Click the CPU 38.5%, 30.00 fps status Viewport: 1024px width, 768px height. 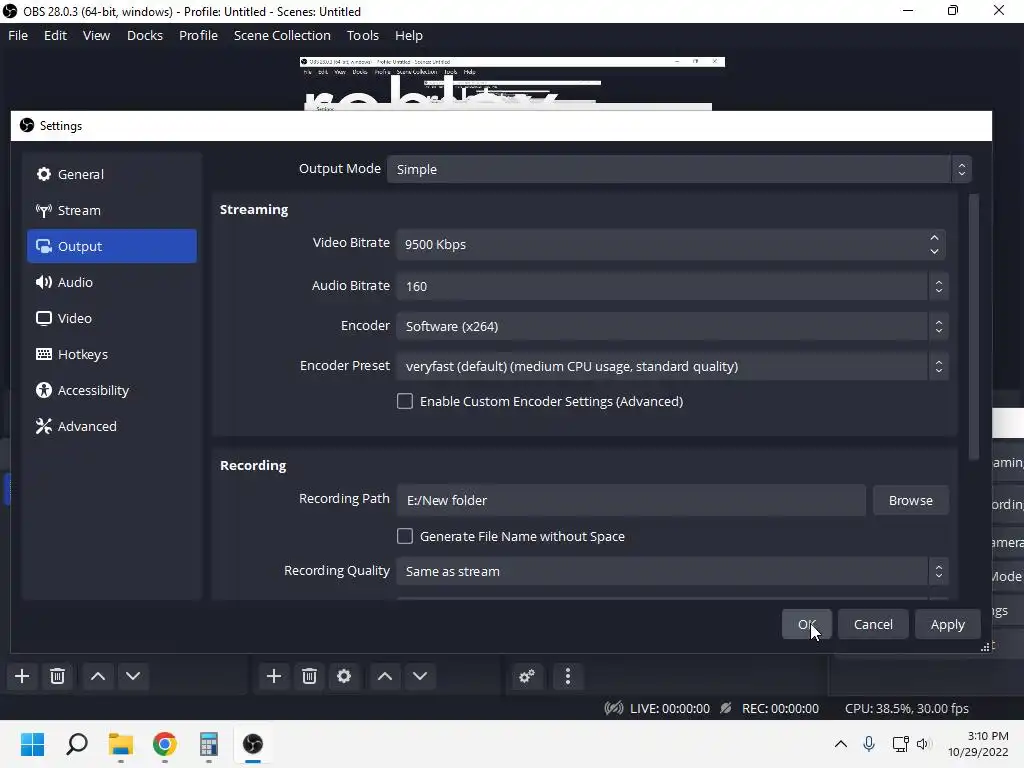(x=907, y=709)
